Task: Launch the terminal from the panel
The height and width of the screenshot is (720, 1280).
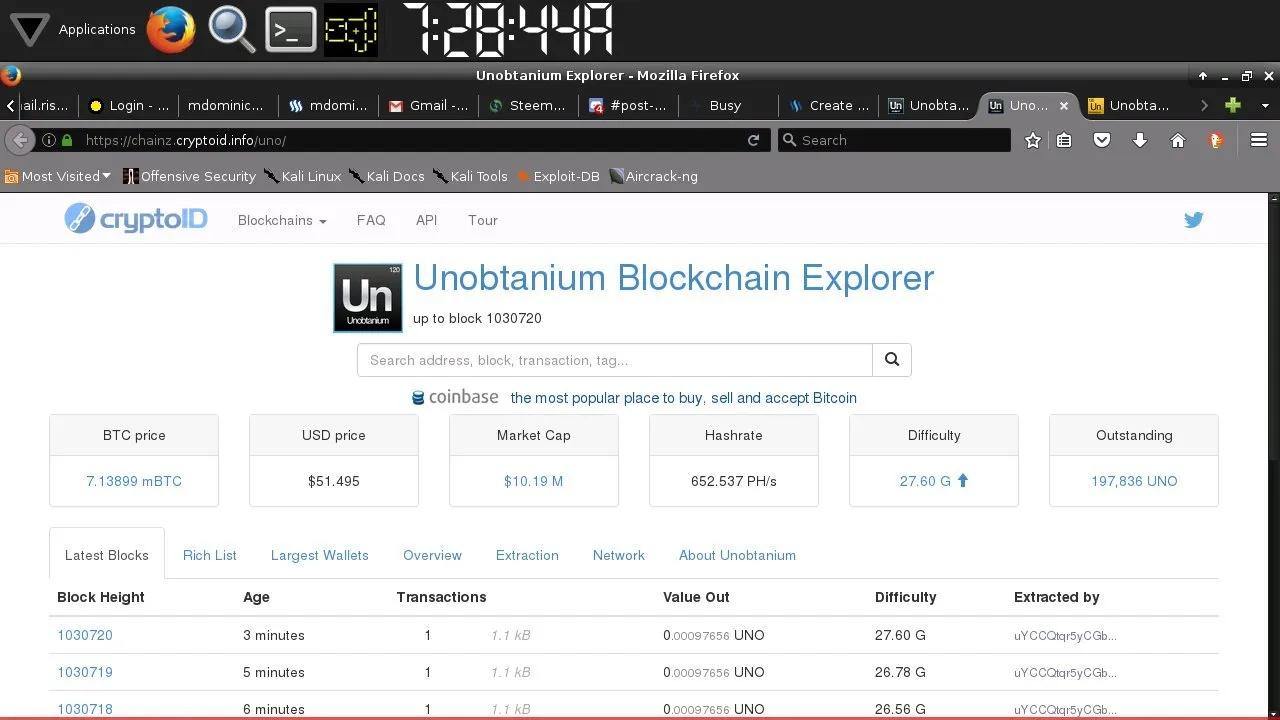Action: point(291,30)
